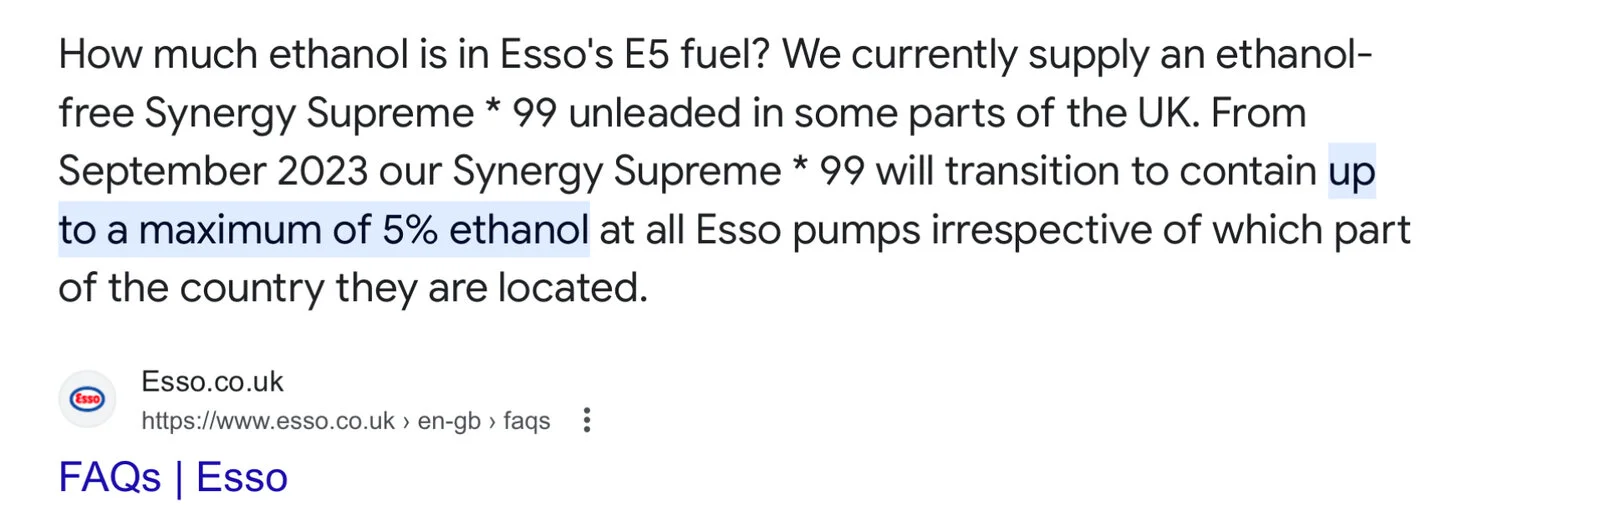Click the highlighted word "up" at line end
Image resolution: width=1600 pixels, height=522 pixels.
pyautogui.click(x=1351, y=171)
